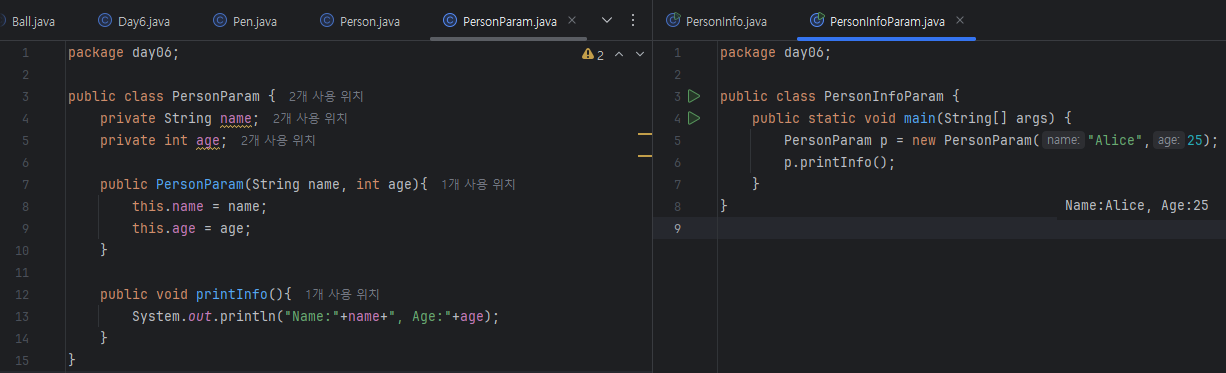
Task: Click PersonParam.java class file icon
Action: coord(450,20)
